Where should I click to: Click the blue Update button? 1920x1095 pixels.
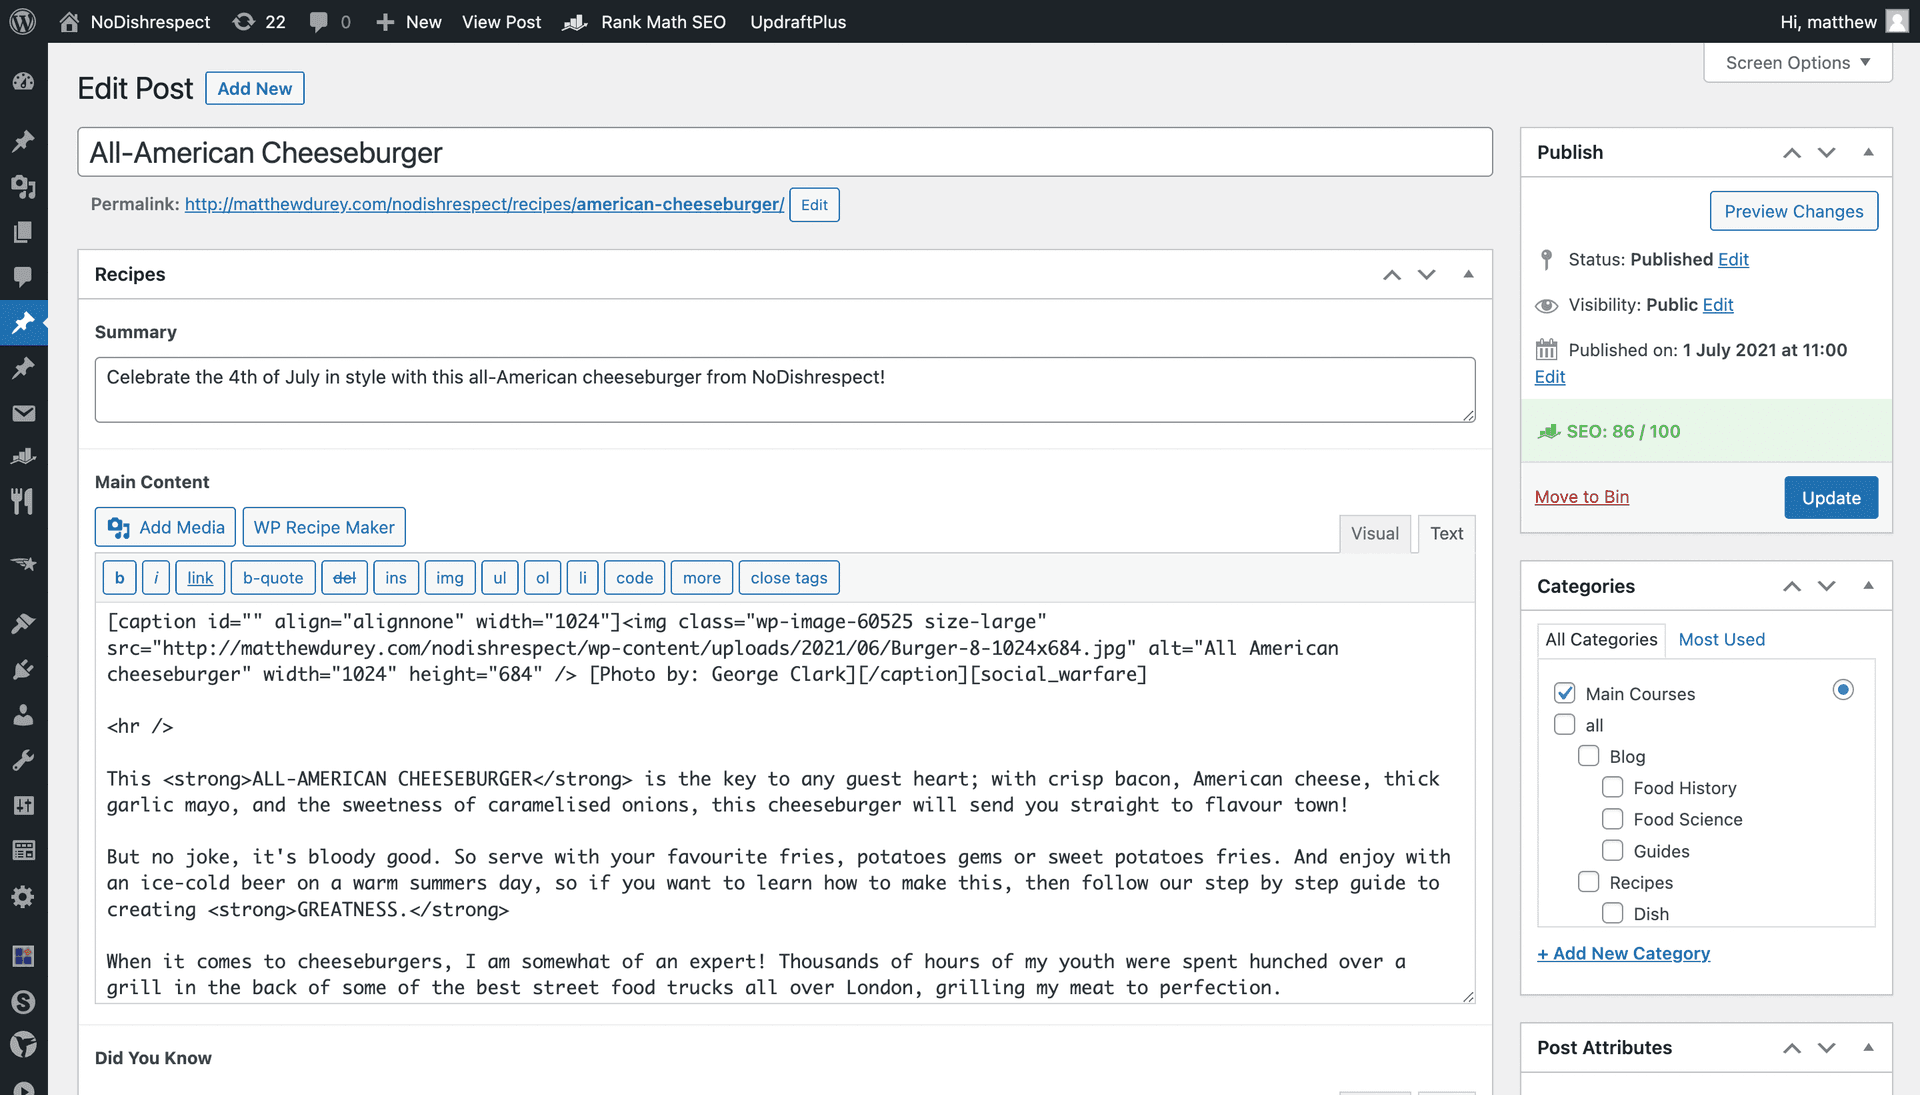point(1830,497)
